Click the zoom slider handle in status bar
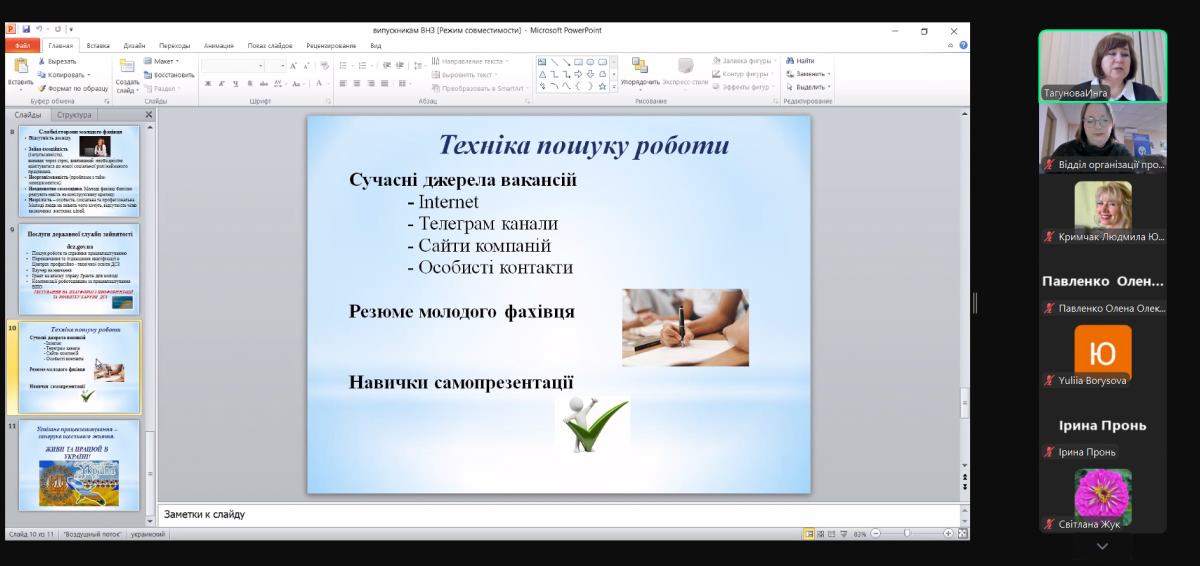The height and width of the screenshot is (566, 1200). (x=906, y=534)
